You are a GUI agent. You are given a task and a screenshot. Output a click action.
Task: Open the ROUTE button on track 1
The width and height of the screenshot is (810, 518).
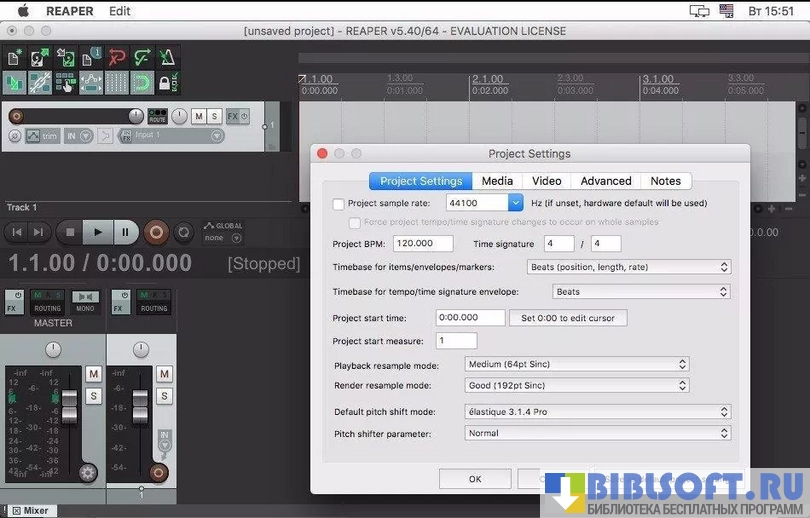(157, 117)
